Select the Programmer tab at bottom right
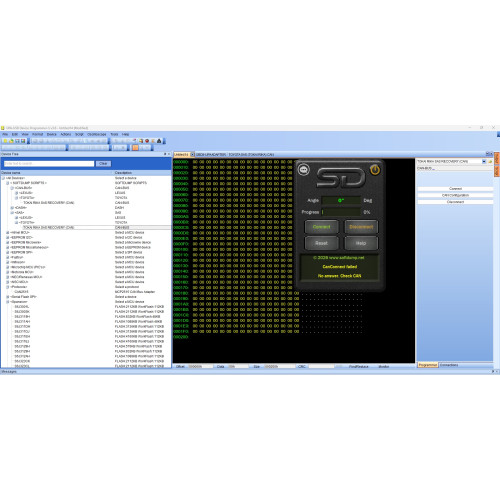 (x=428, y=365)
